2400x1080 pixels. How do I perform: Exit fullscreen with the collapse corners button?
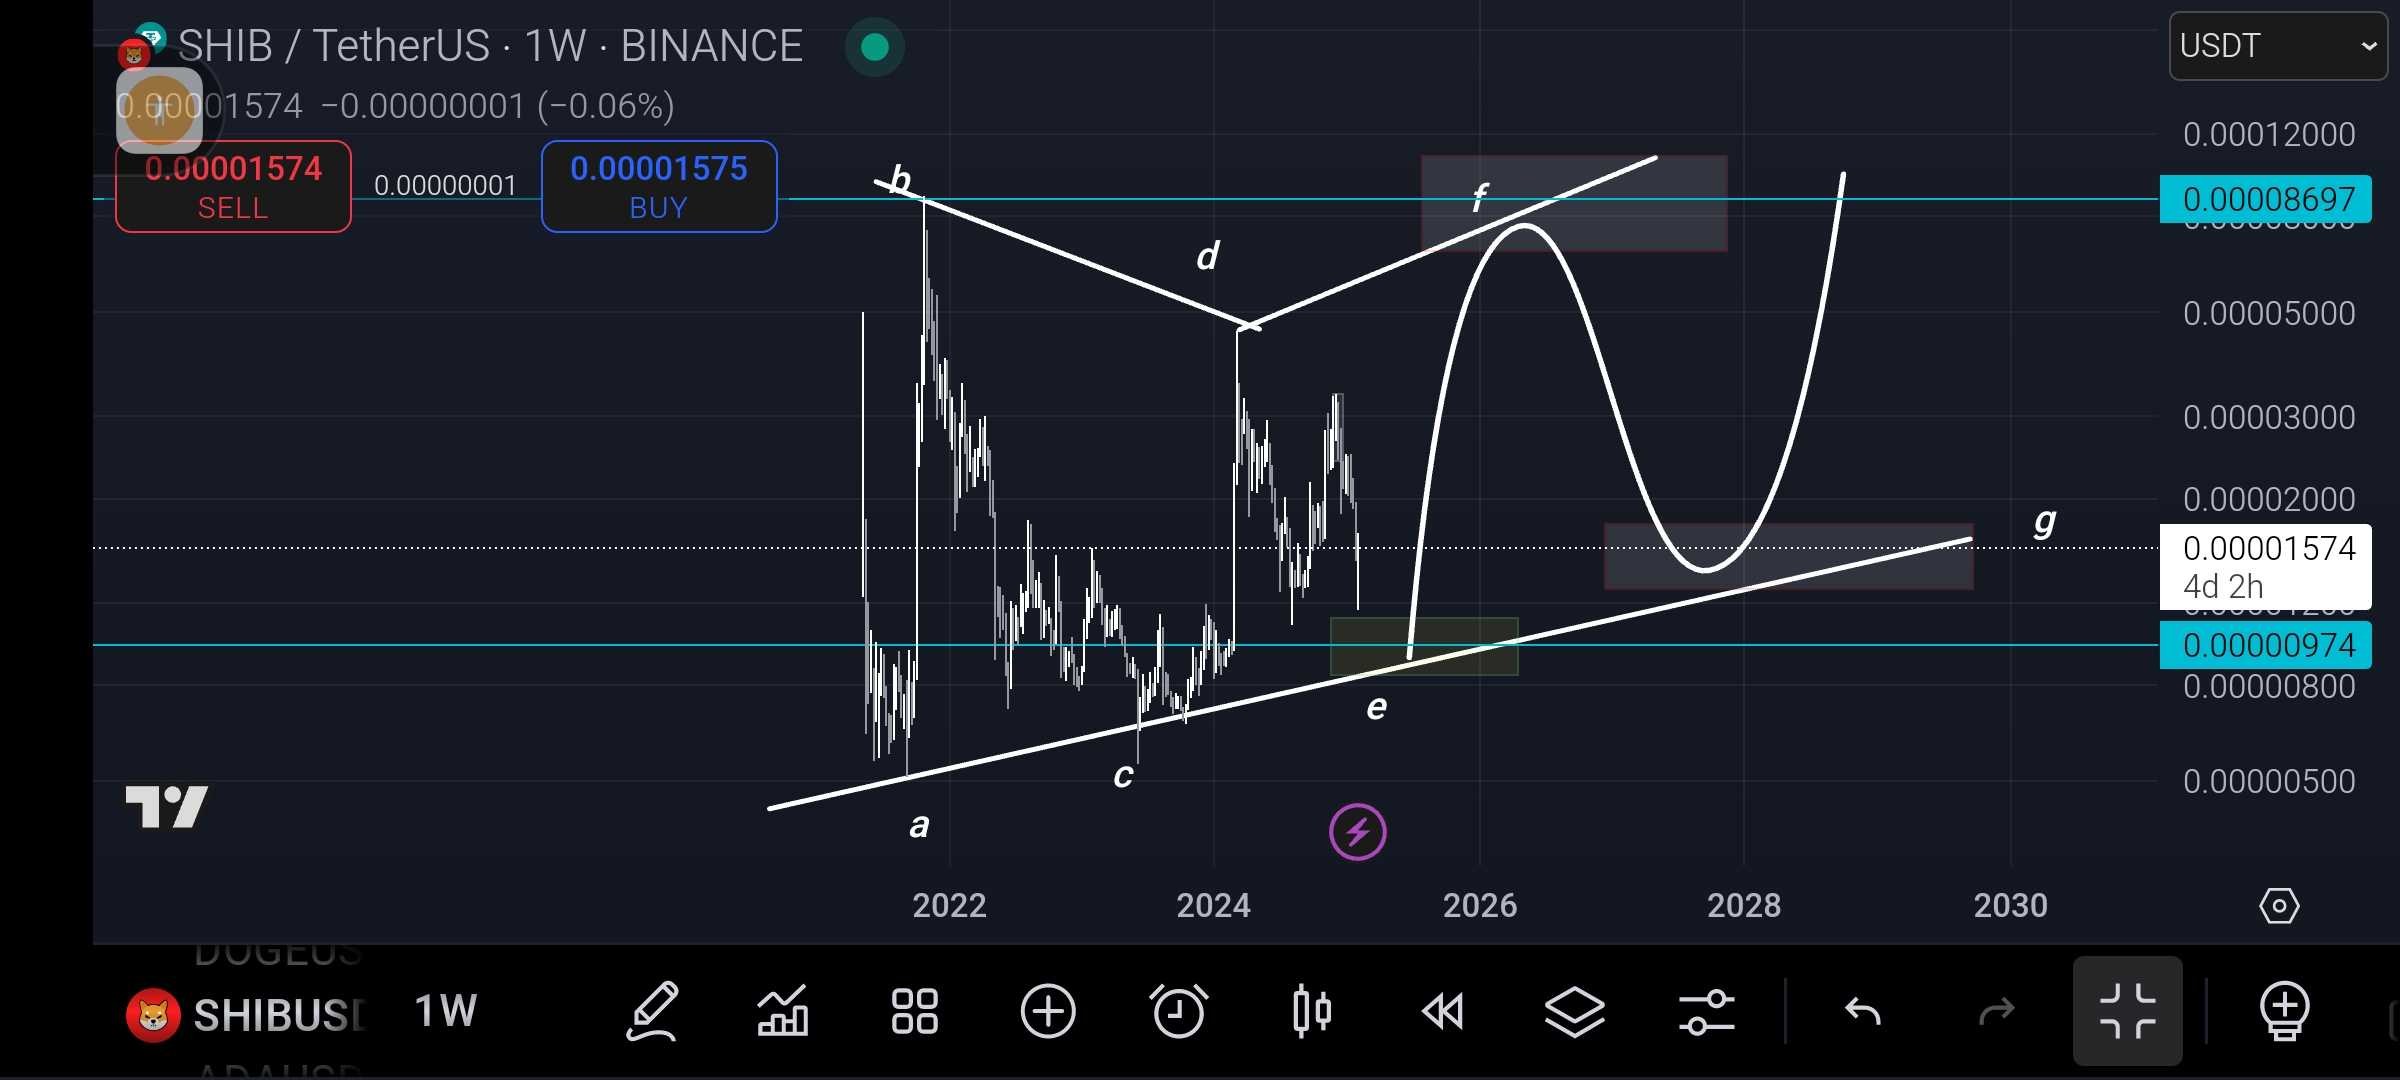tap(2128, 1012)
